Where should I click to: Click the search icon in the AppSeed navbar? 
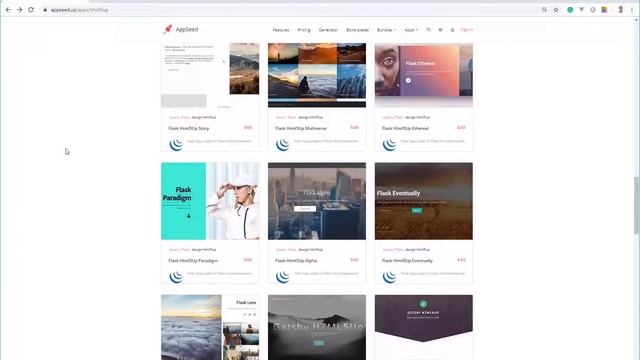[429, 30]
